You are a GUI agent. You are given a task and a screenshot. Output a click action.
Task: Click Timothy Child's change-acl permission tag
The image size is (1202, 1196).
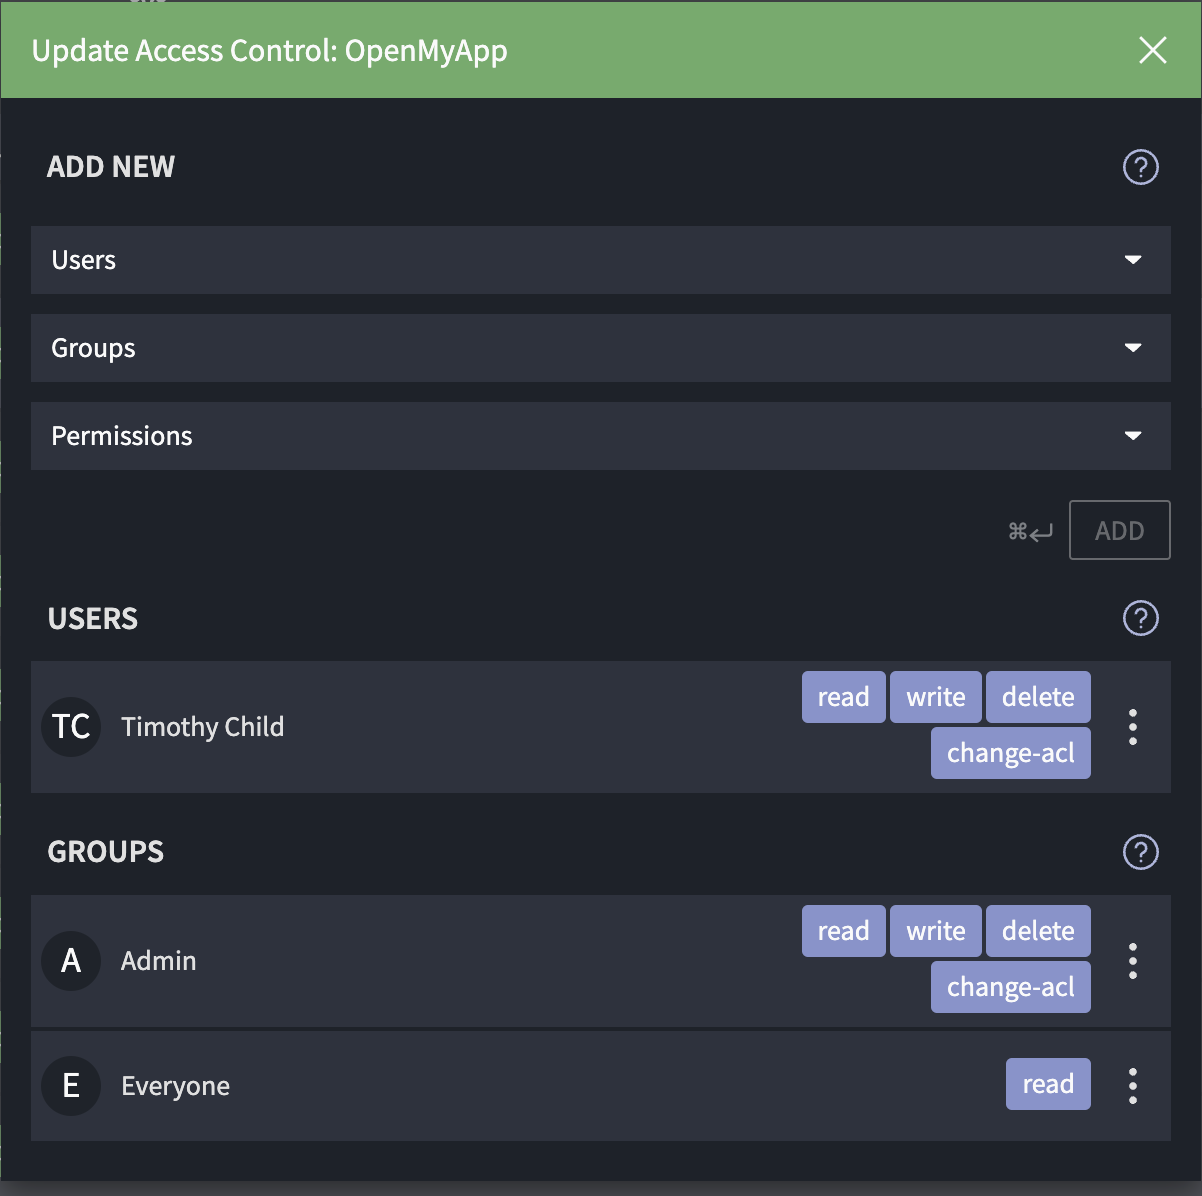point(1010,753)
